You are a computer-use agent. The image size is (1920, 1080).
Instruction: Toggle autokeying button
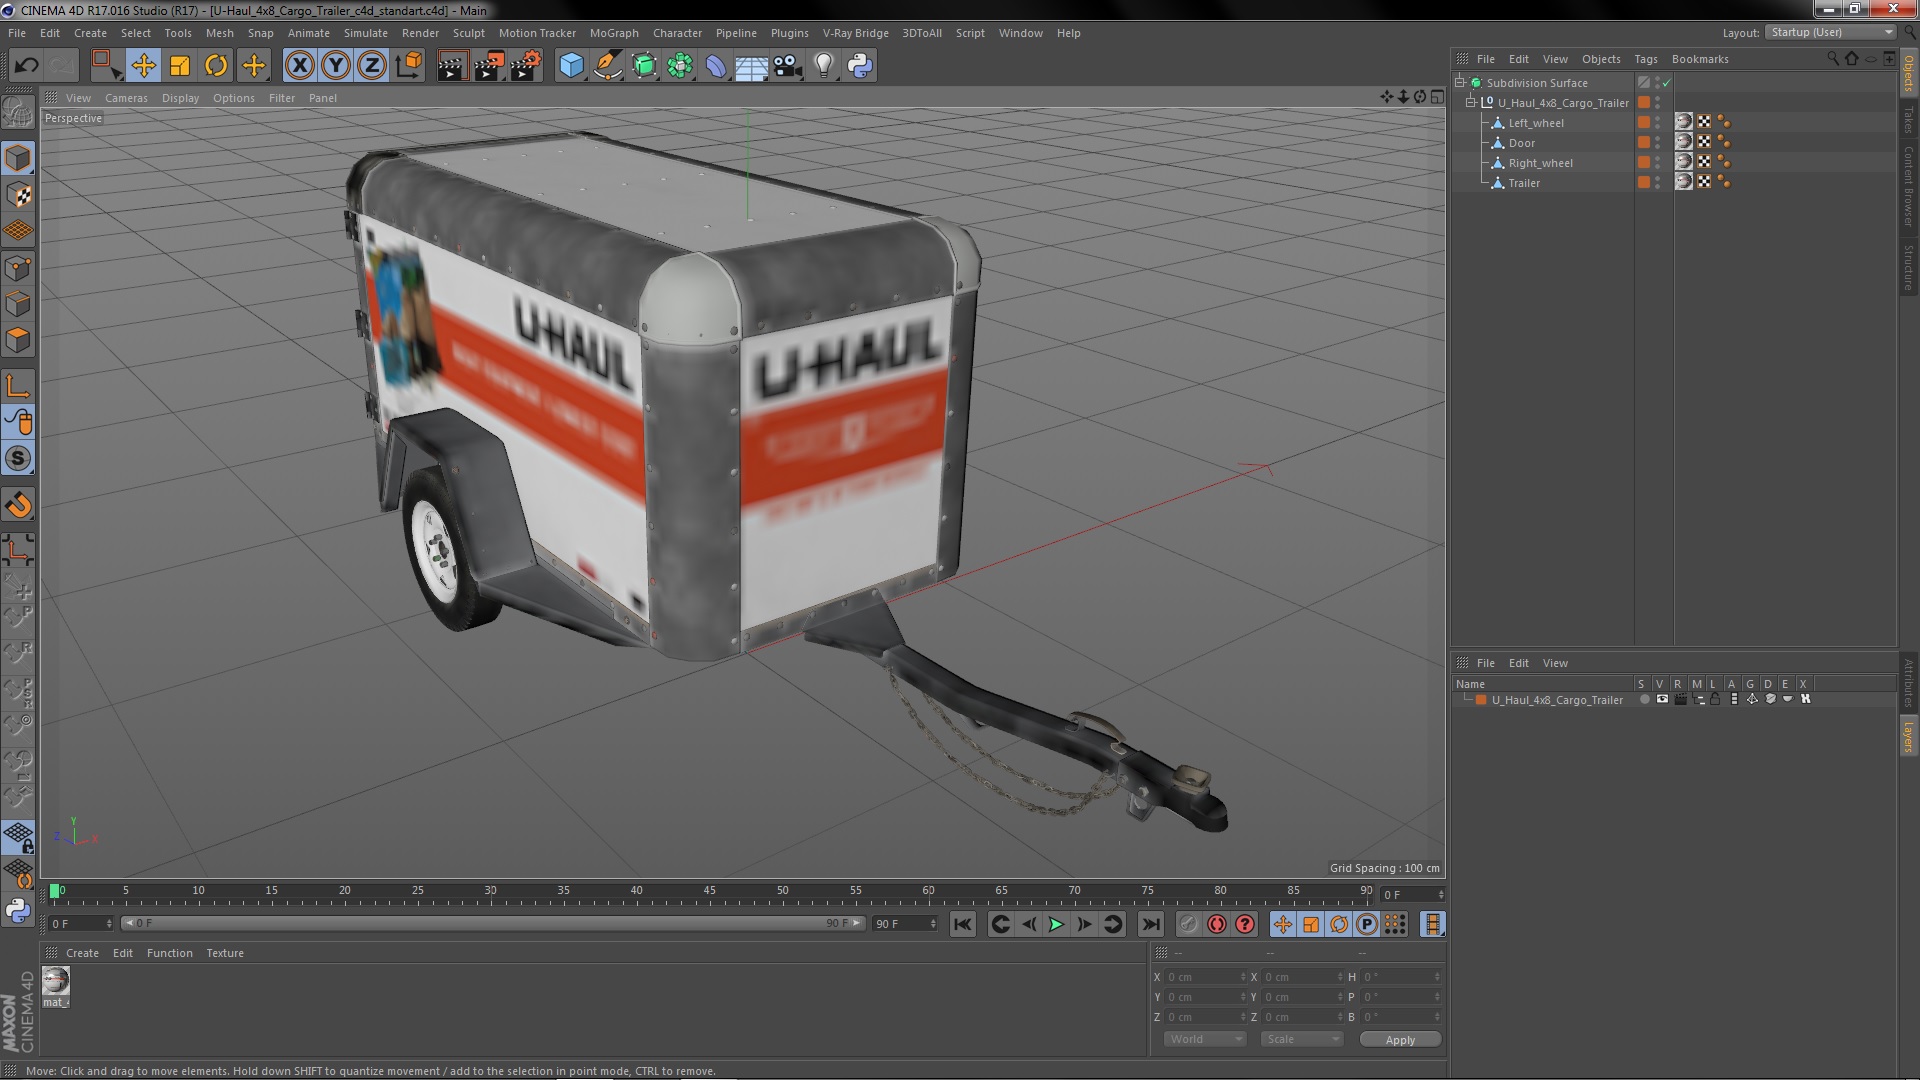coord(1216,925)
